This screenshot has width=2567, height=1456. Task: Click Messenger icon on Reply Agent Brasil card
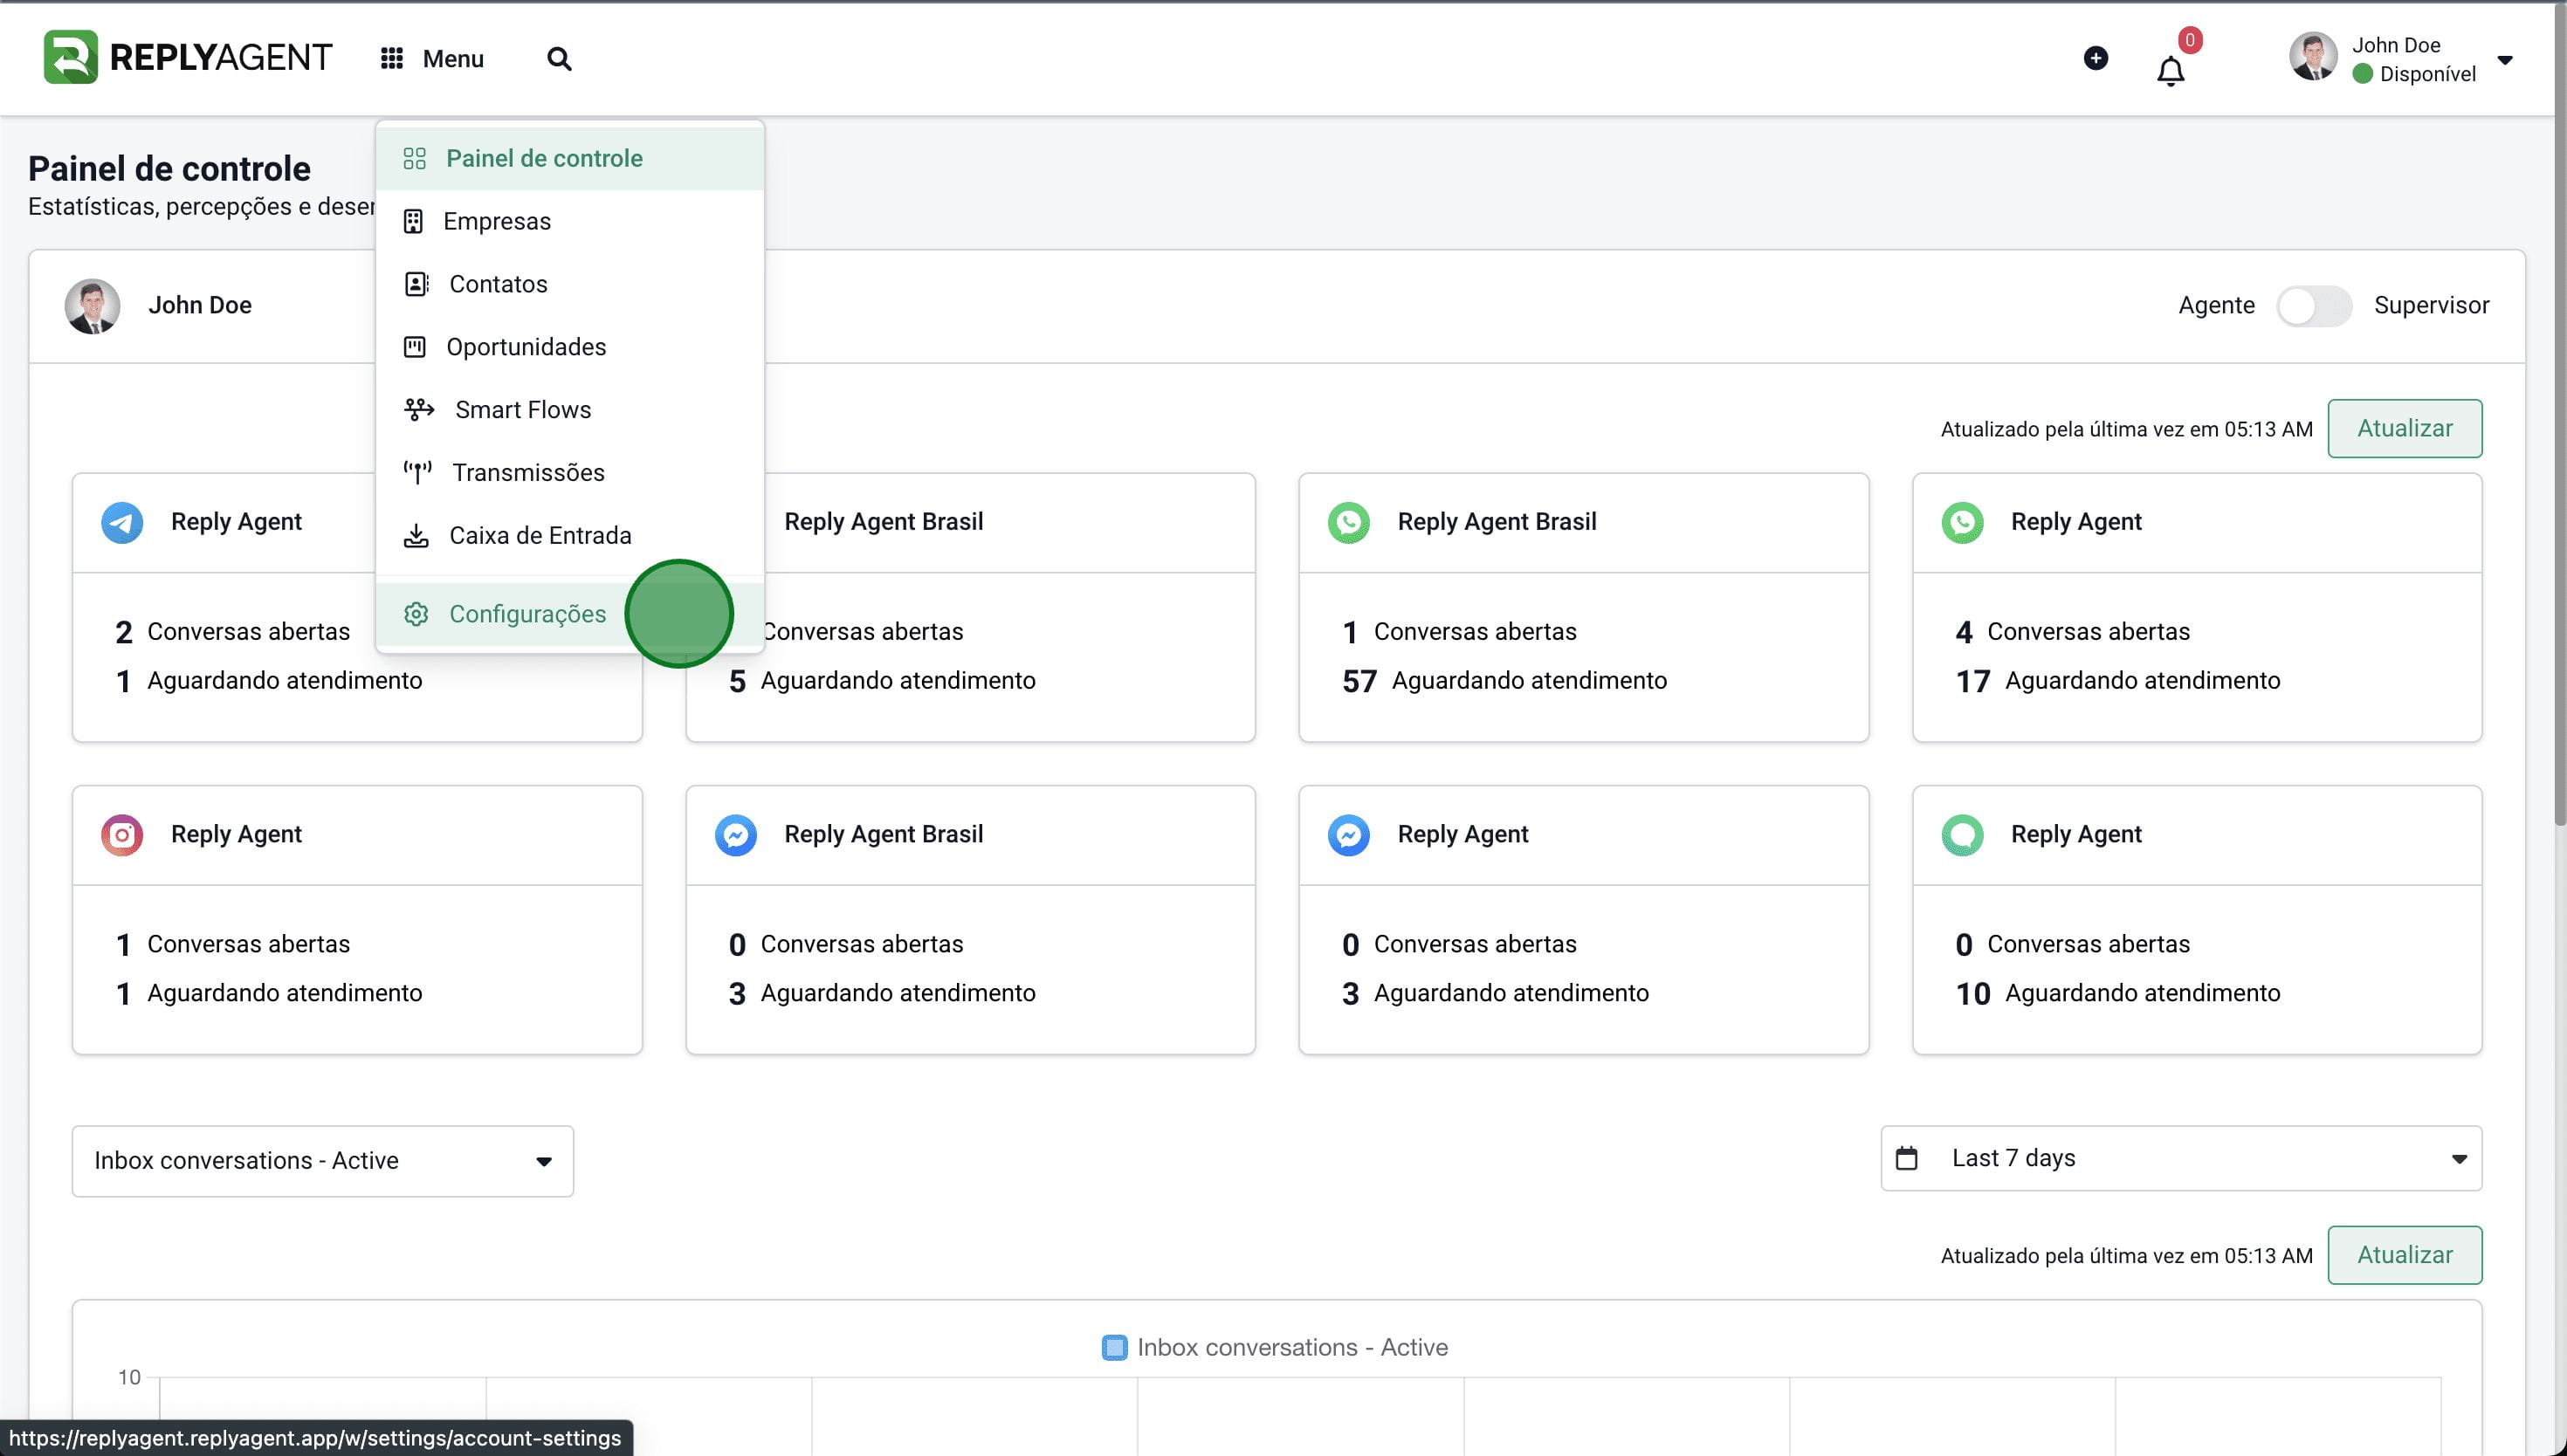[x=736, y=835]
